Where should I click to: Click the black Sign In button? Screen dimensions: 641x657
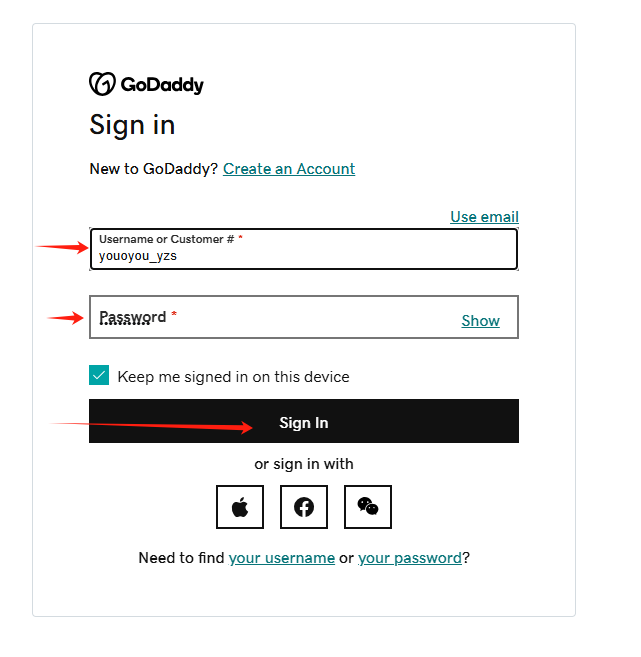304,421
